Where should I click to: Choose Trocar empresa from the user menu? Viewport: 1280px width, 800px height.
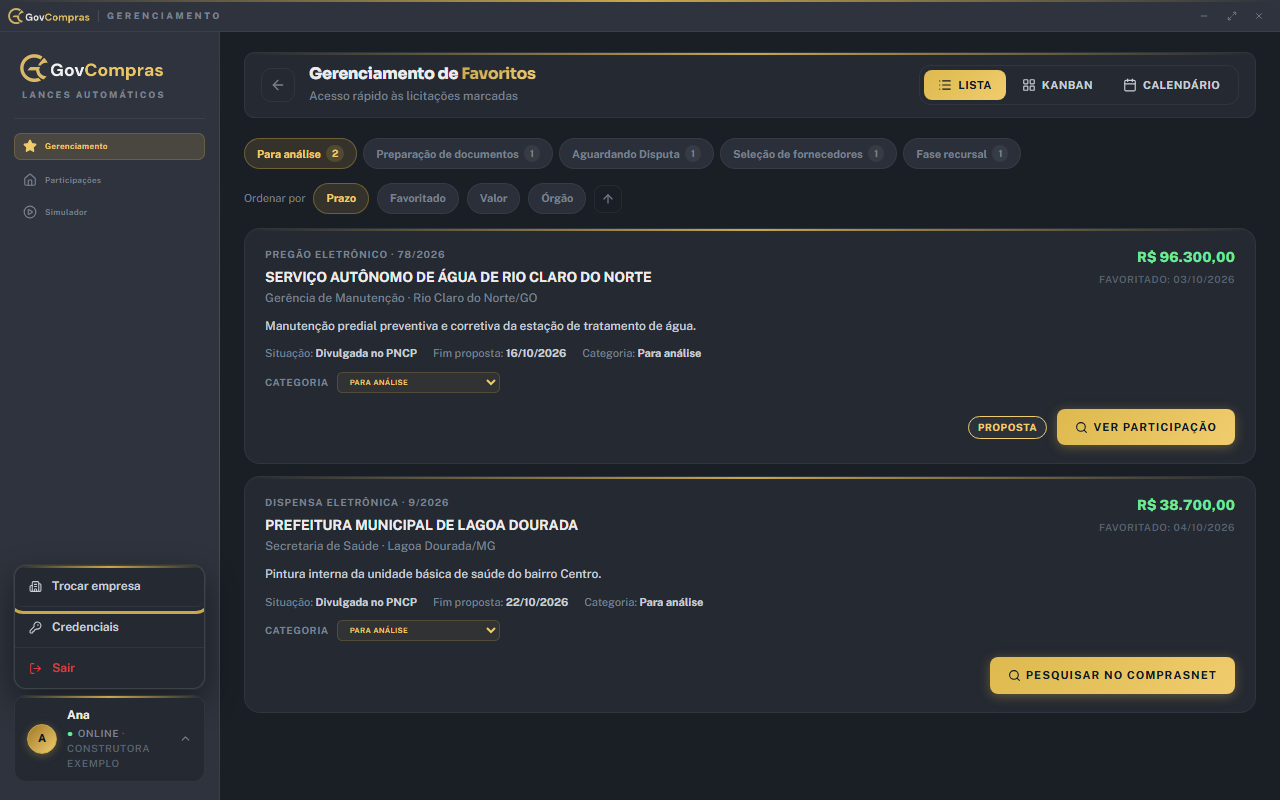click(x=109, y=586)
